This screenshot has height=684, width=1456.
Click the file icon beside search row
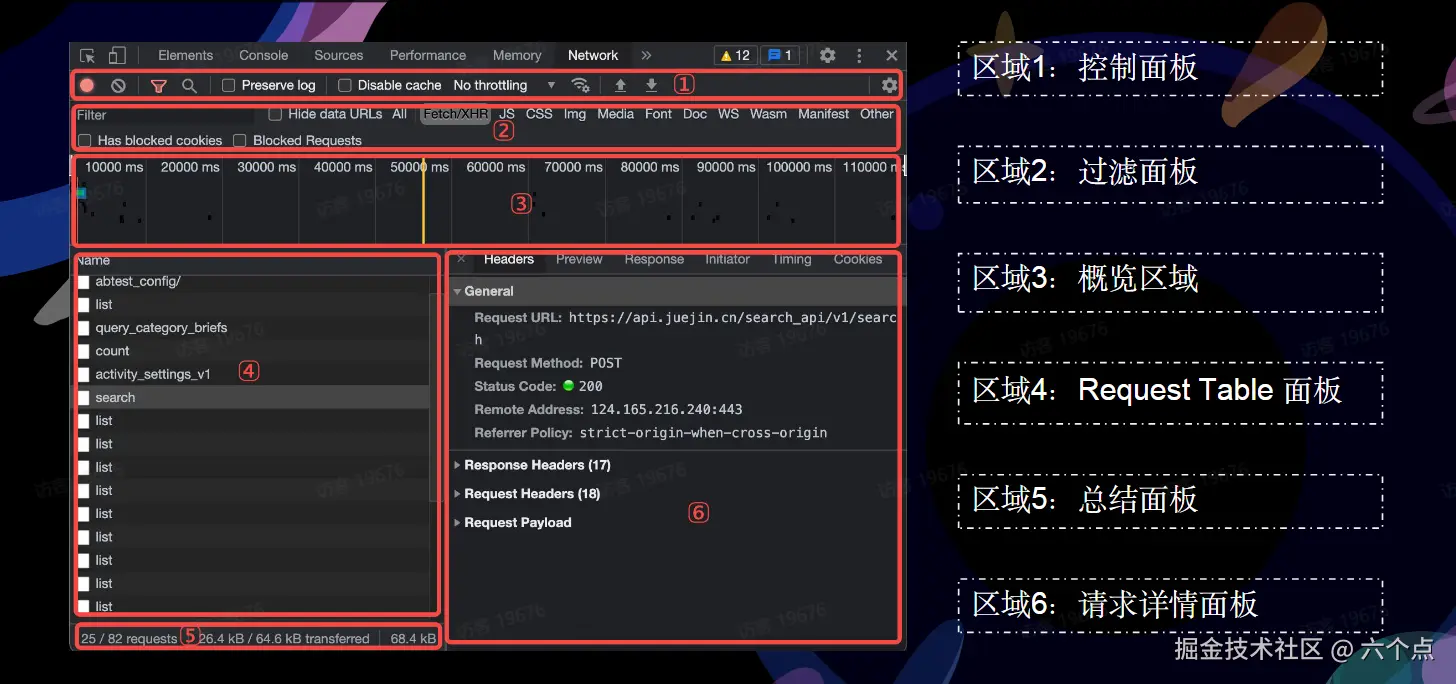click(x=84, y=398)
